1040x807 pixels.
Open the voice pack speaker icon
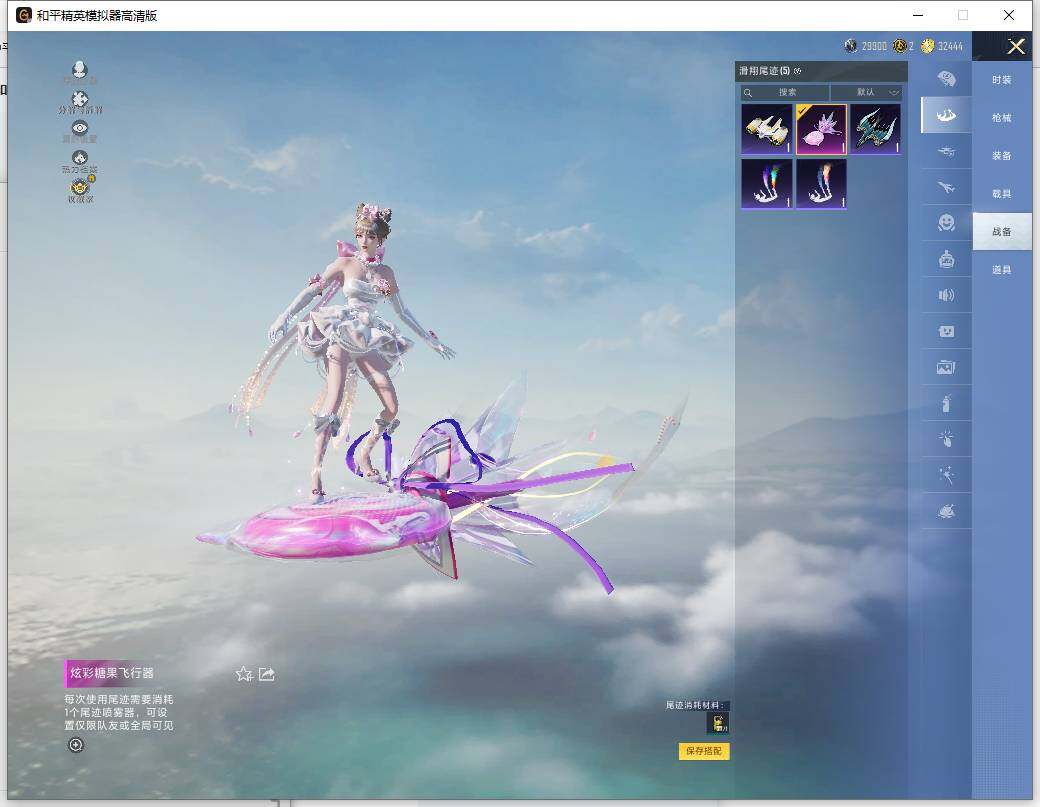tap(946, 295)
